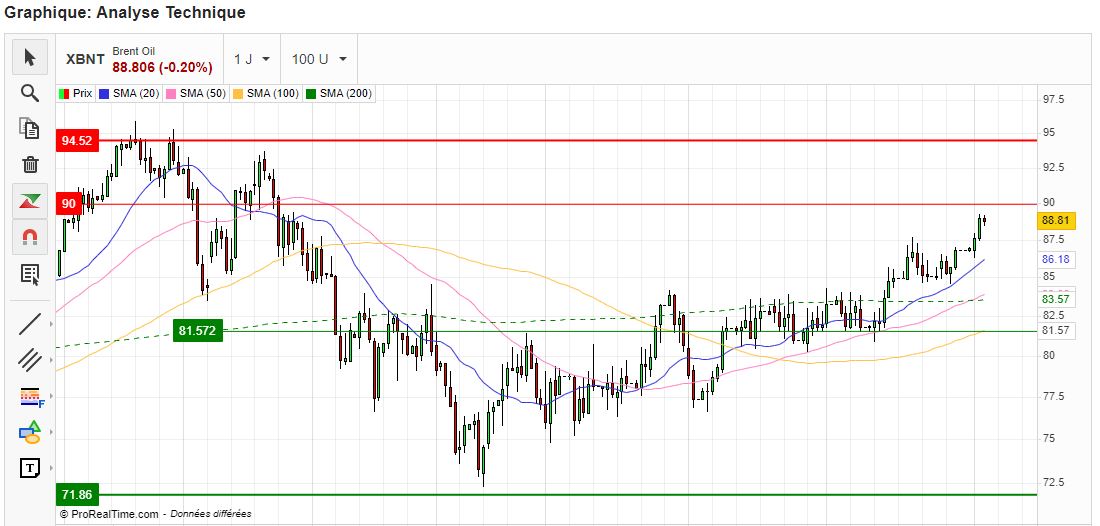Image resolution: width=1100 pixels, height=526 pixels.
Task: Select the text annotation tool
Action: pos(30,467)
